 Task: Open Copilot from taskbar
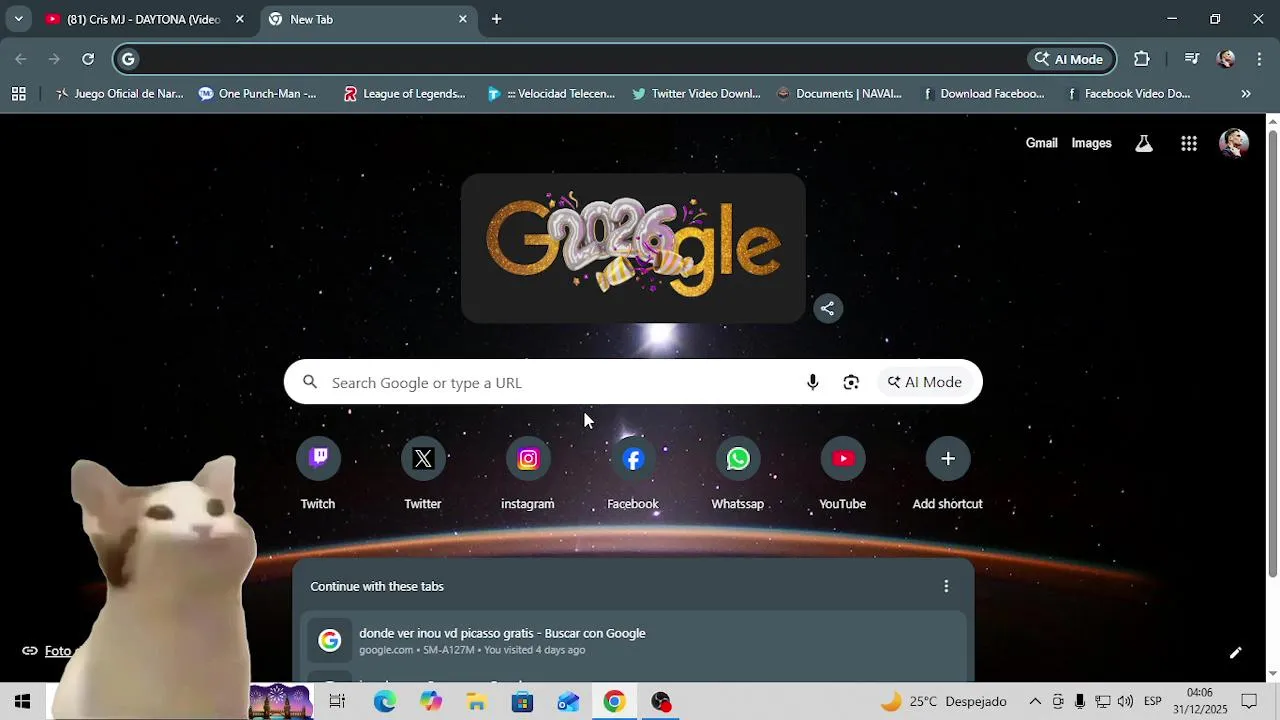pyautogui.click(x=431, y=701)
